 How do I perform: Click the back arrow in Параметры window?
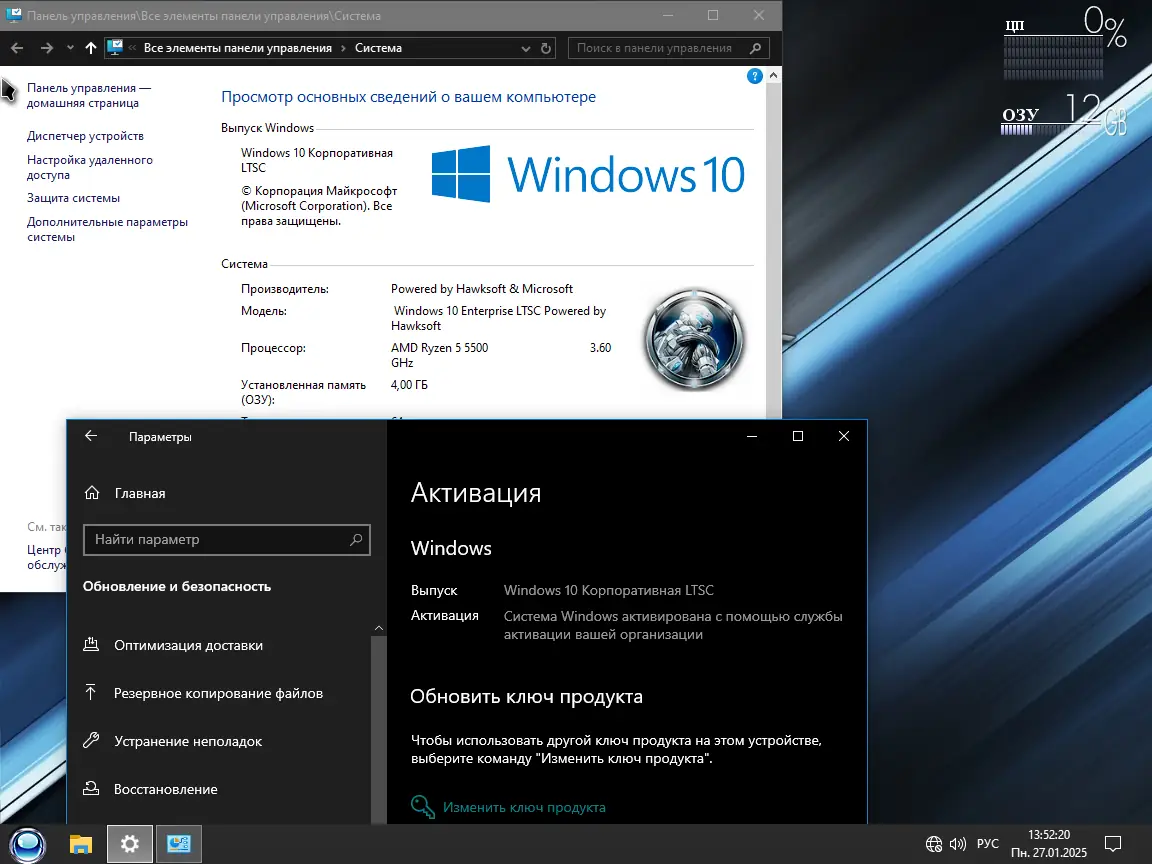(x=91, y=436)
